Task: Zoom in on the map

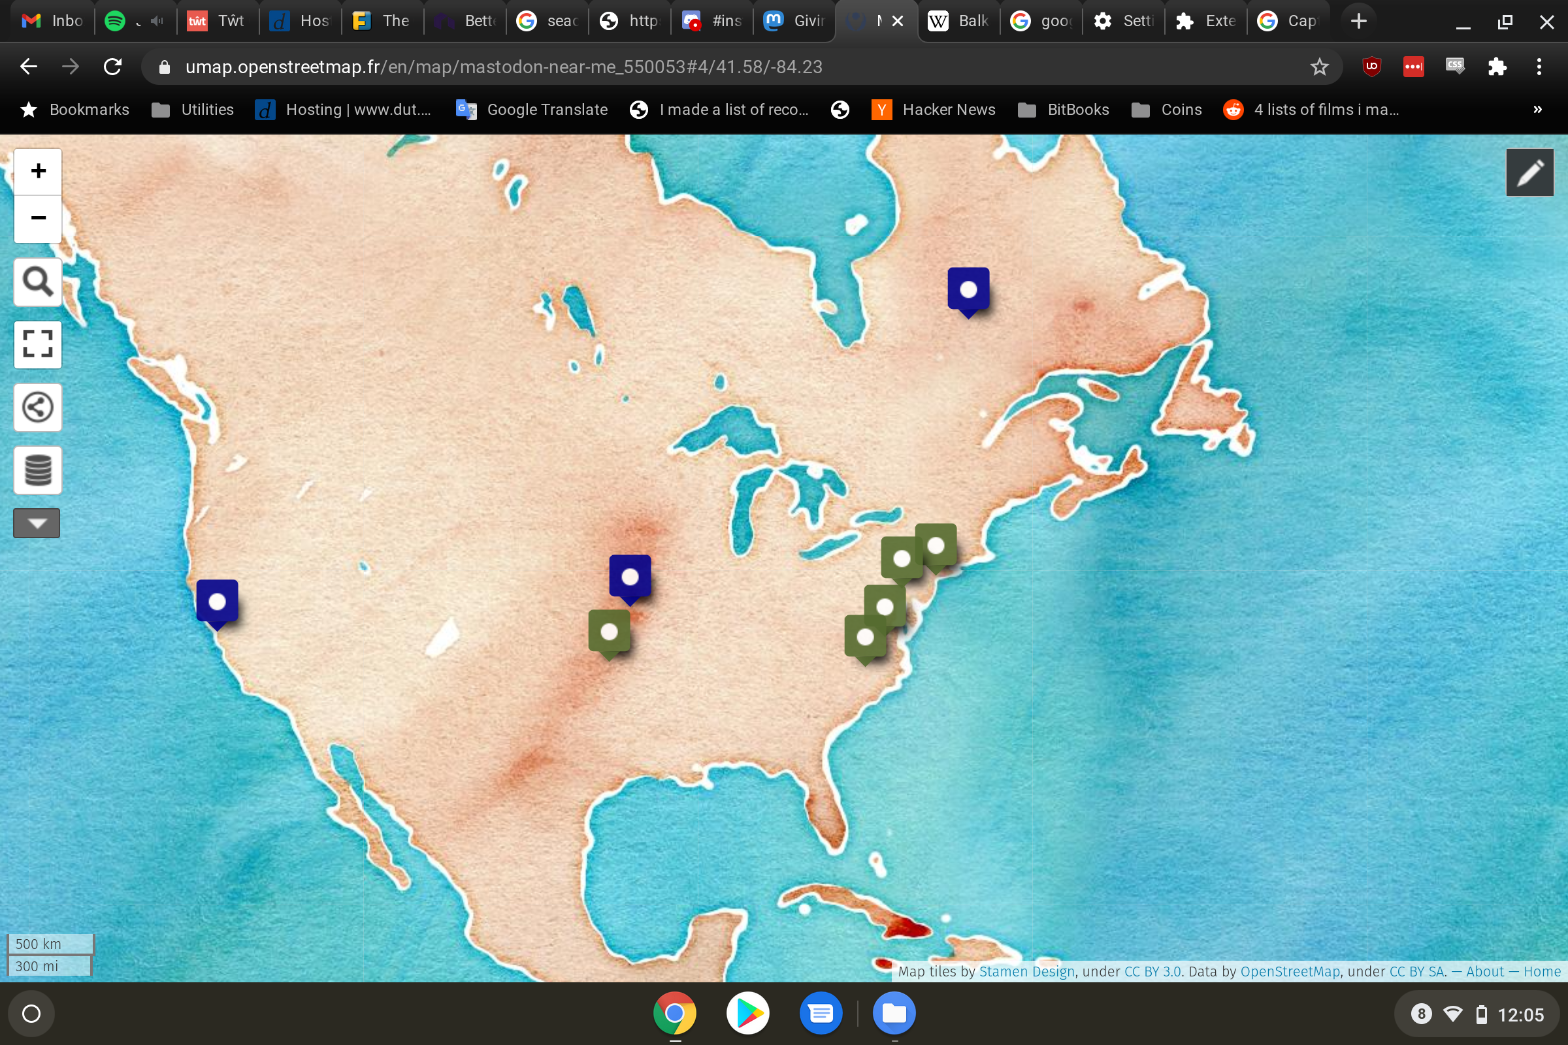Action: pos(38,171)
